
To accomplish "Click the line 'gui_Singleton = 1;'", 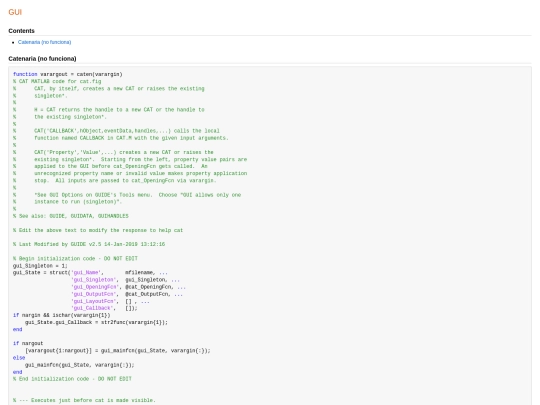I will [x=40, y=266].
